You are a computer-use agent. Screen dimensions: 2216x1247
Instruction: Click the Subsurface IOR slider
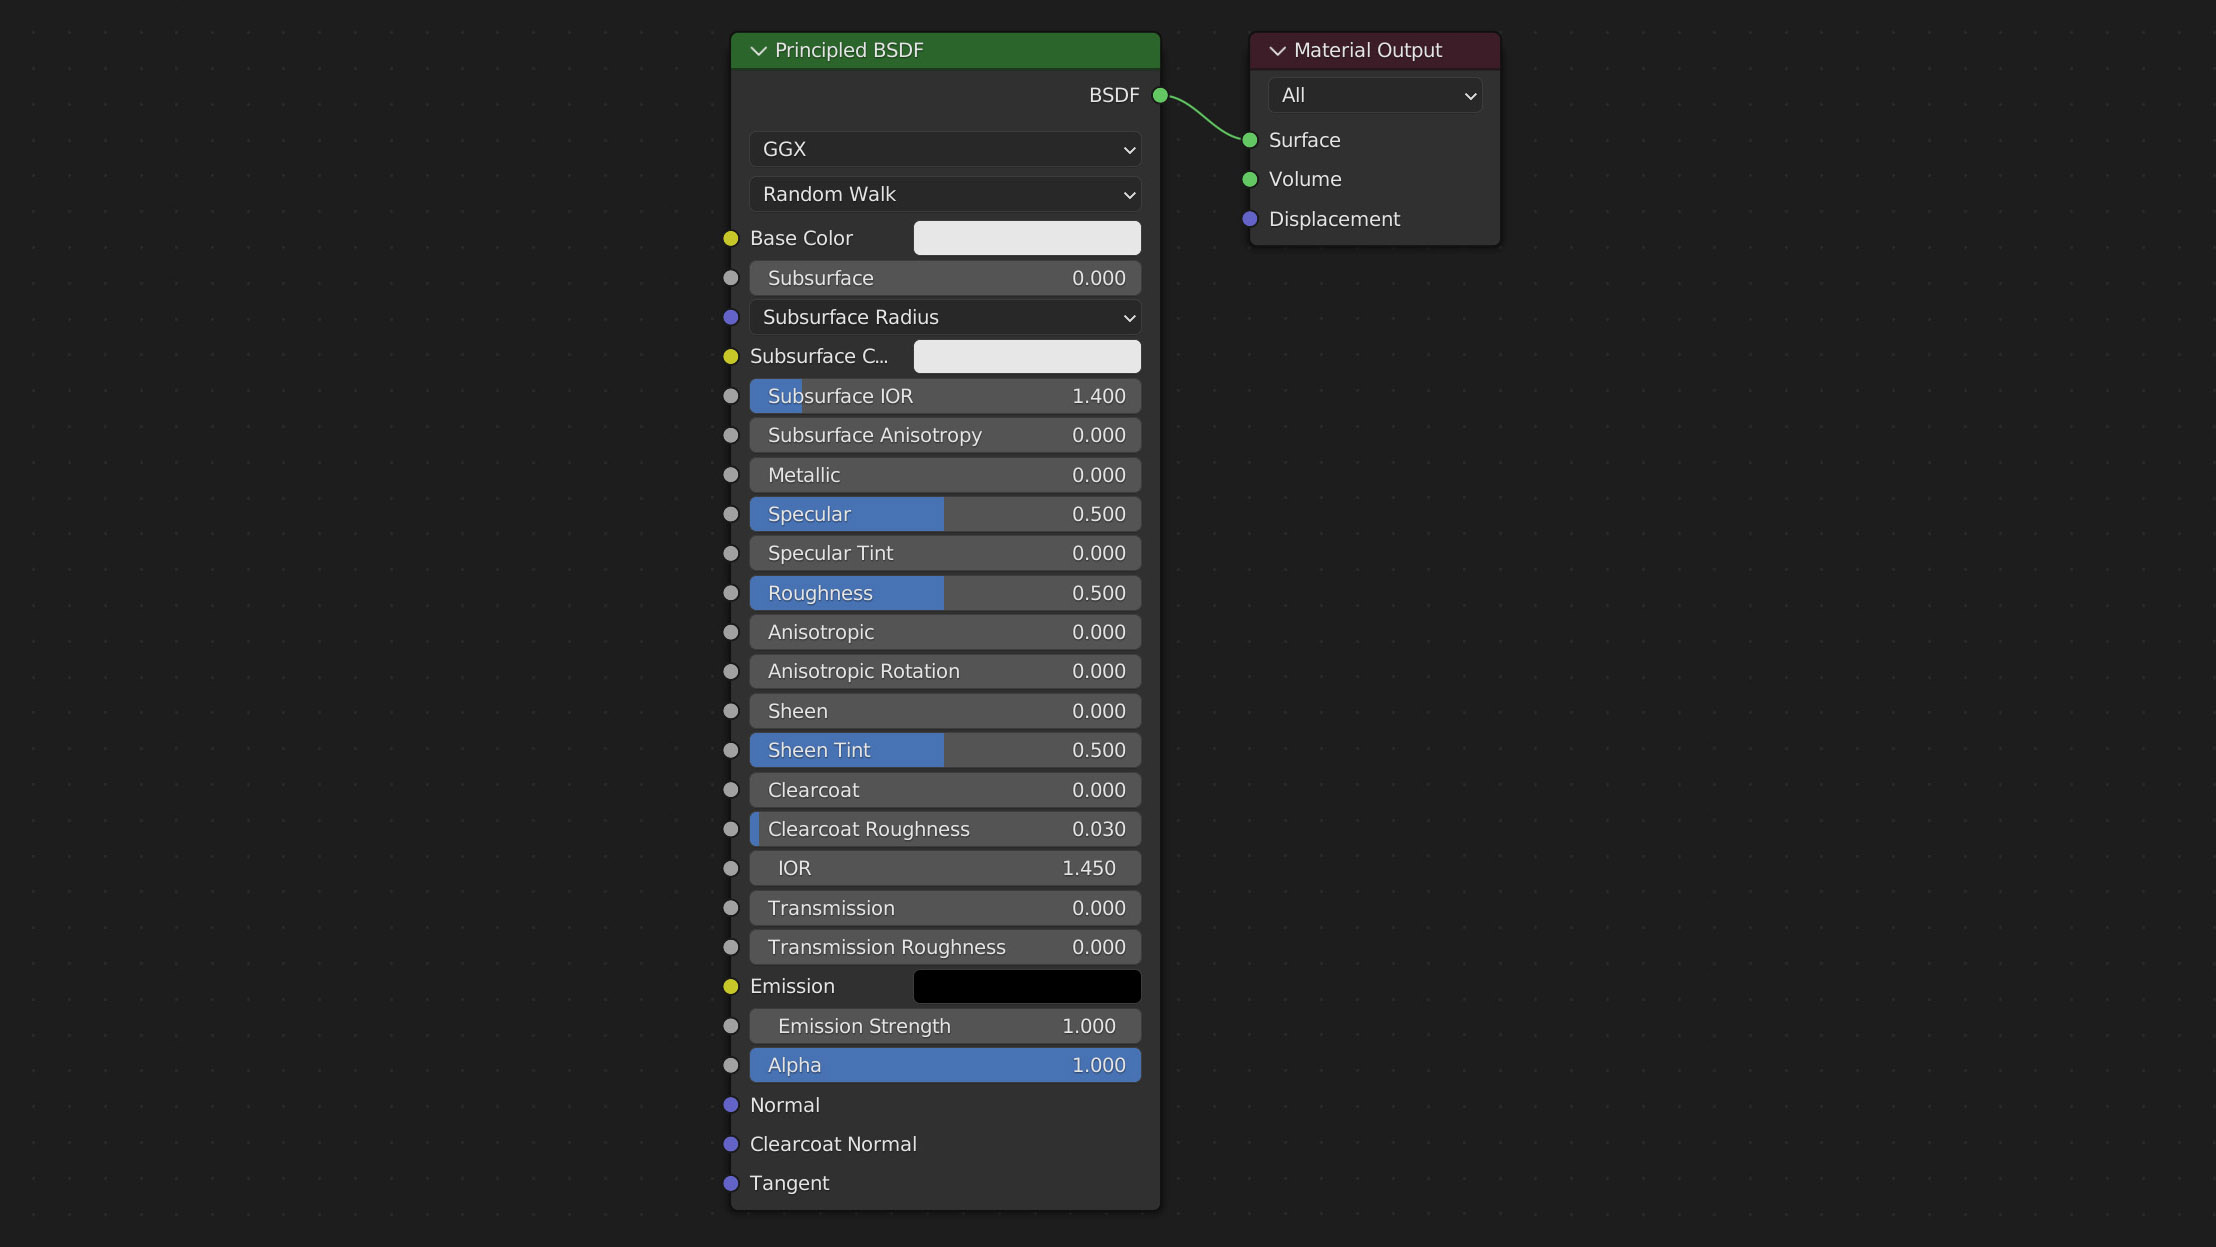click(x=945, y=396)
